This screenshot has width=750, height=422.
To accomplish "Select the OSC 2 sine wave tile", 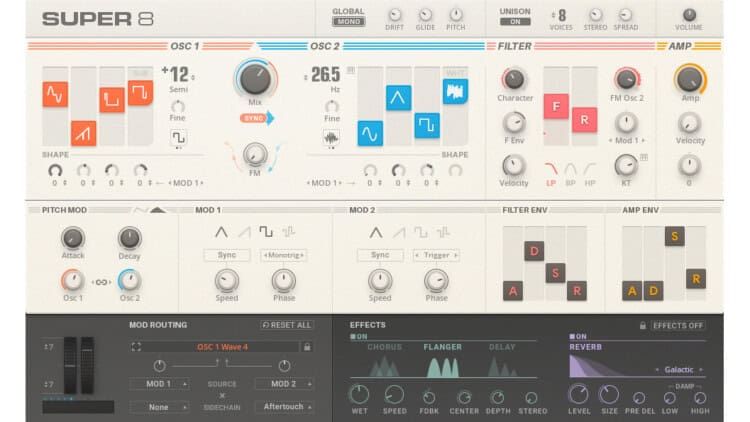I will (370, 133).
